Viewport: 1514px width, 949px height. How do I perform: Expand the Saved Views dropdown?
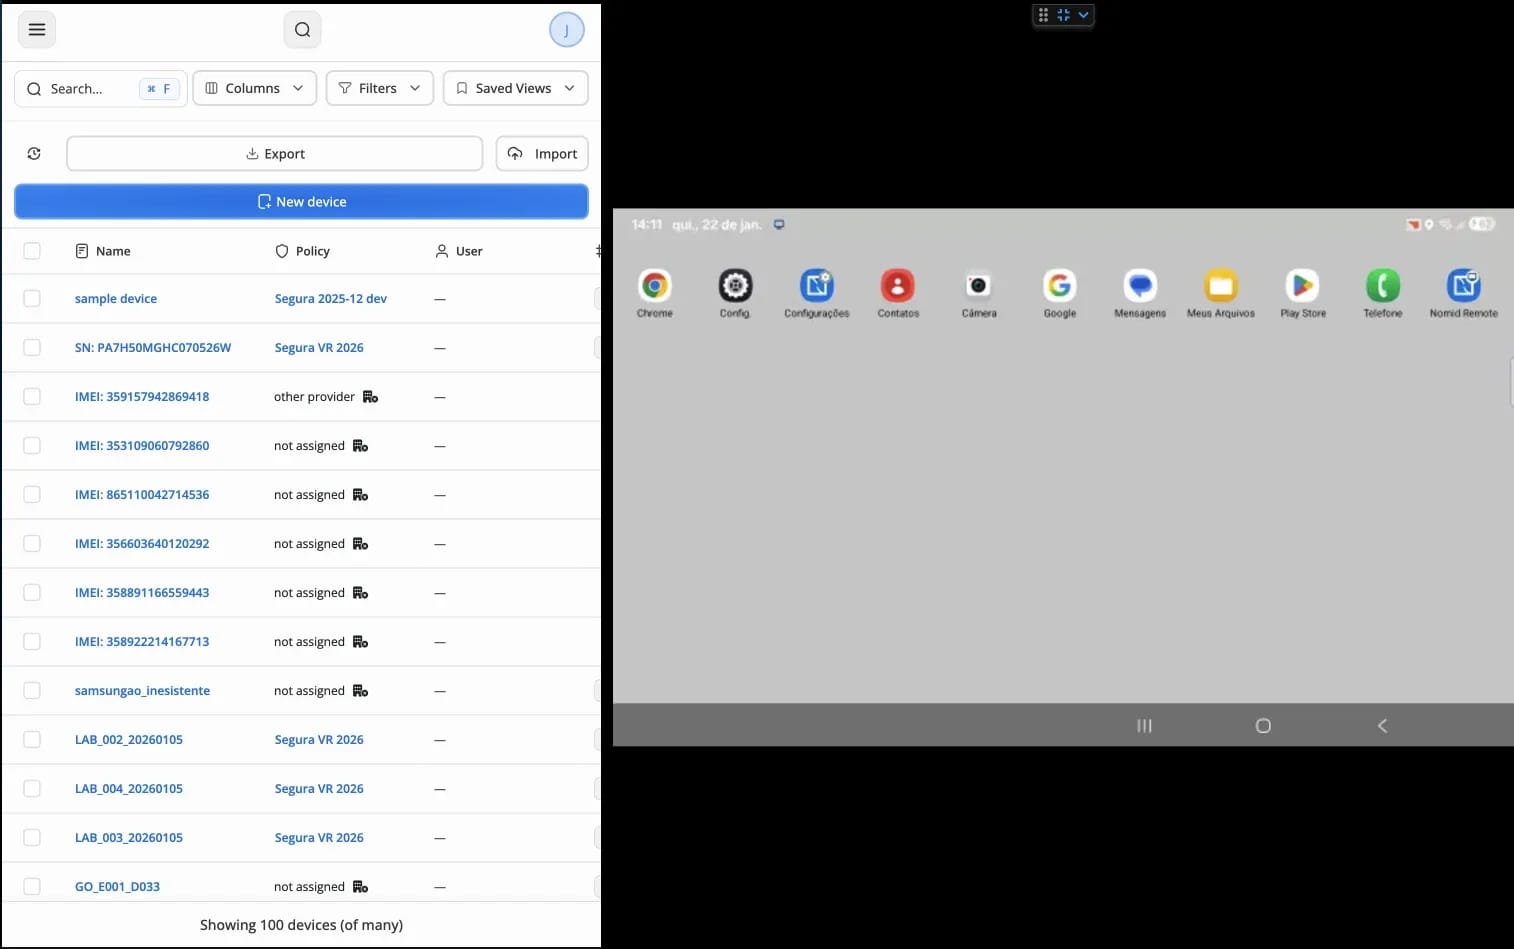point(515,88)
